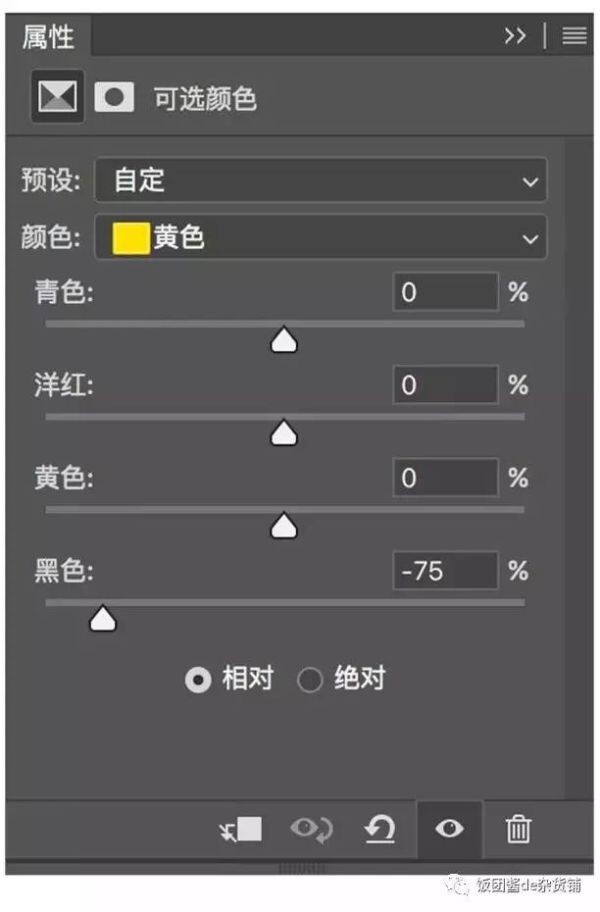Select the 绝对 (Absolute) radio button
This screenshot has height=912, width=600.
(310, 679)
